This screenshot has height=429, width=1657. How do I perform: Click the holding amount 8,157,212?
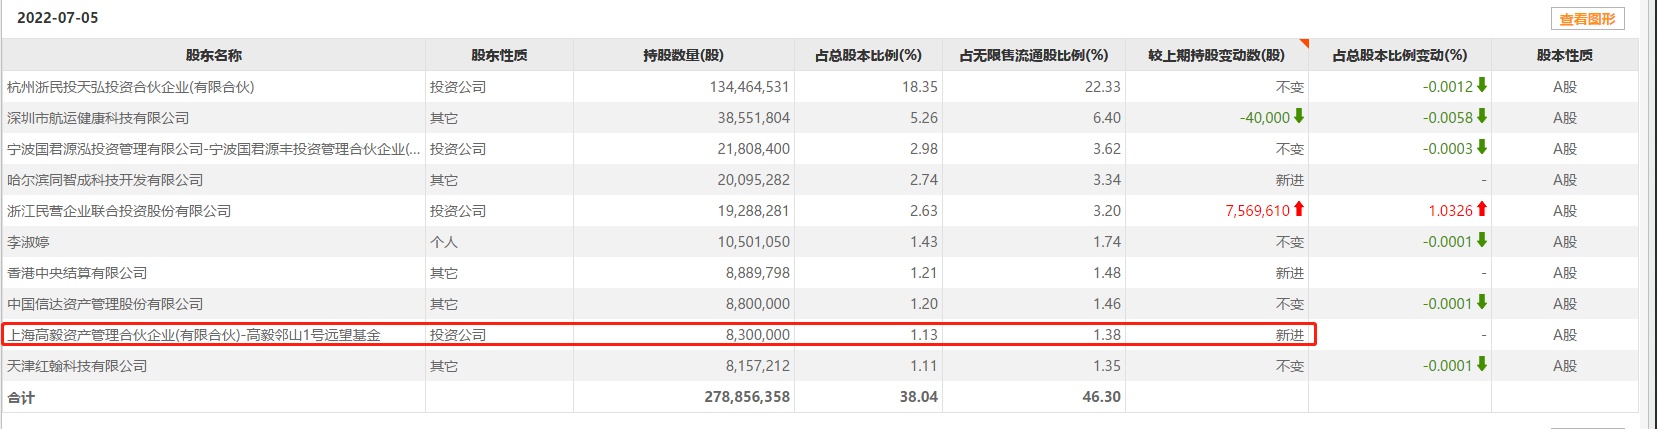pos(758,366)
